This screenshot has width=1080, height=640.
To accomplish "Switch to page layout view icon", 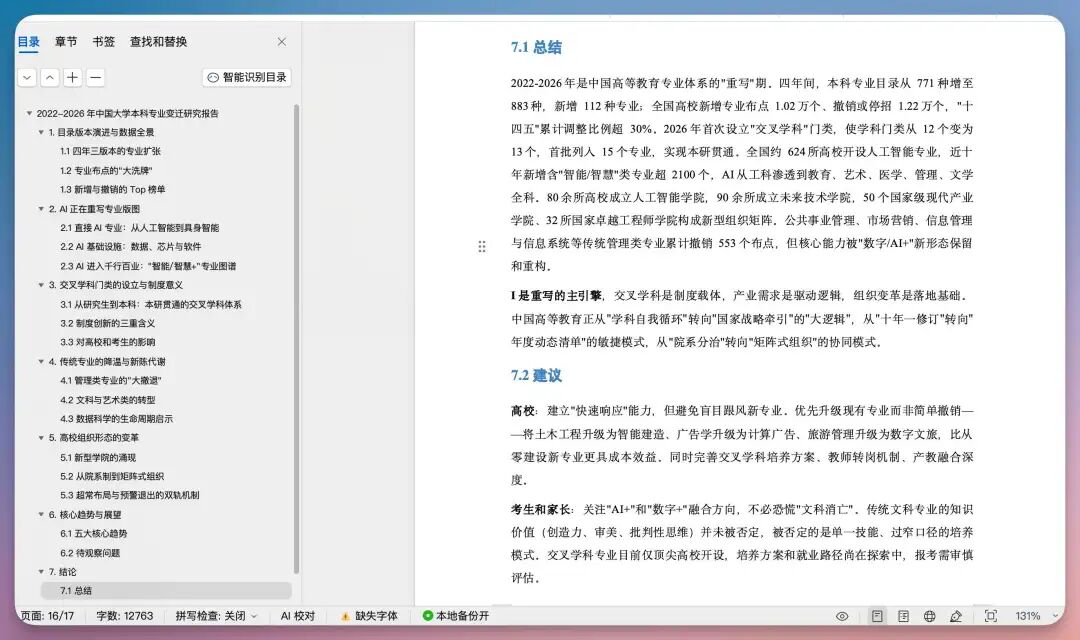I will (x=877, y=616).
